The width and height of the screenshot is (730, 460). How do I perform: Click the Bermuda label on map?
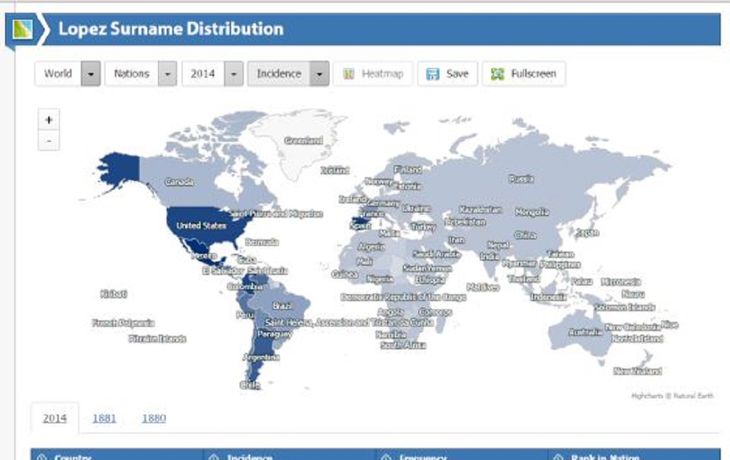click(x=262, y=242)
